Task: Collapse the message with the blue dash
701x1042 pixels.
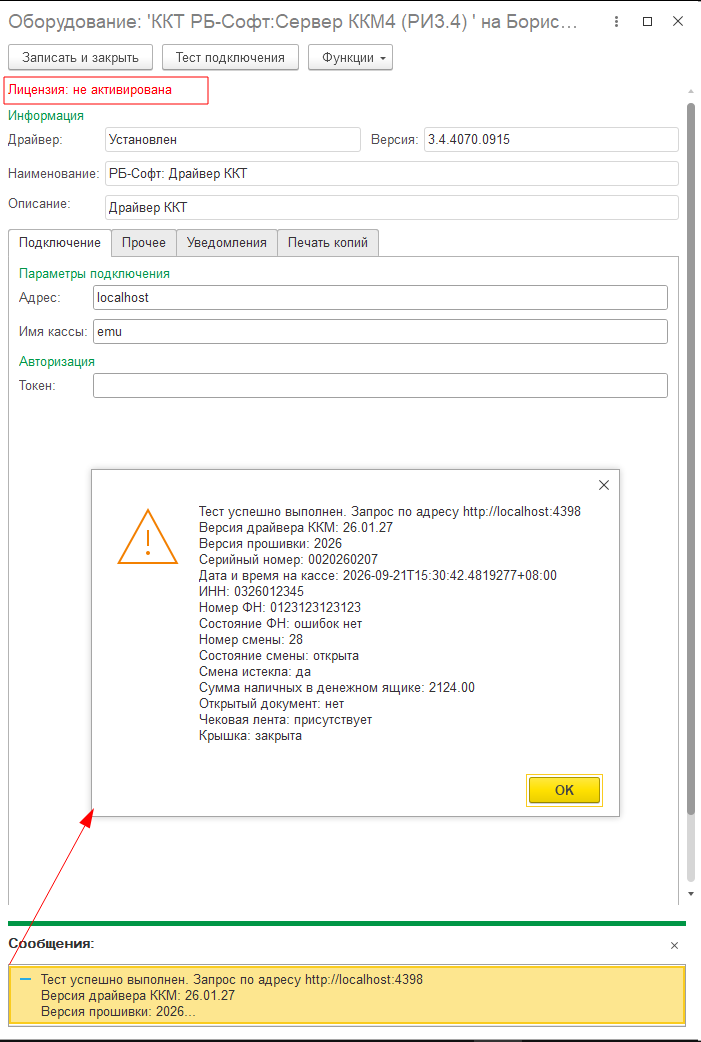Action: [x=25, y=980]
